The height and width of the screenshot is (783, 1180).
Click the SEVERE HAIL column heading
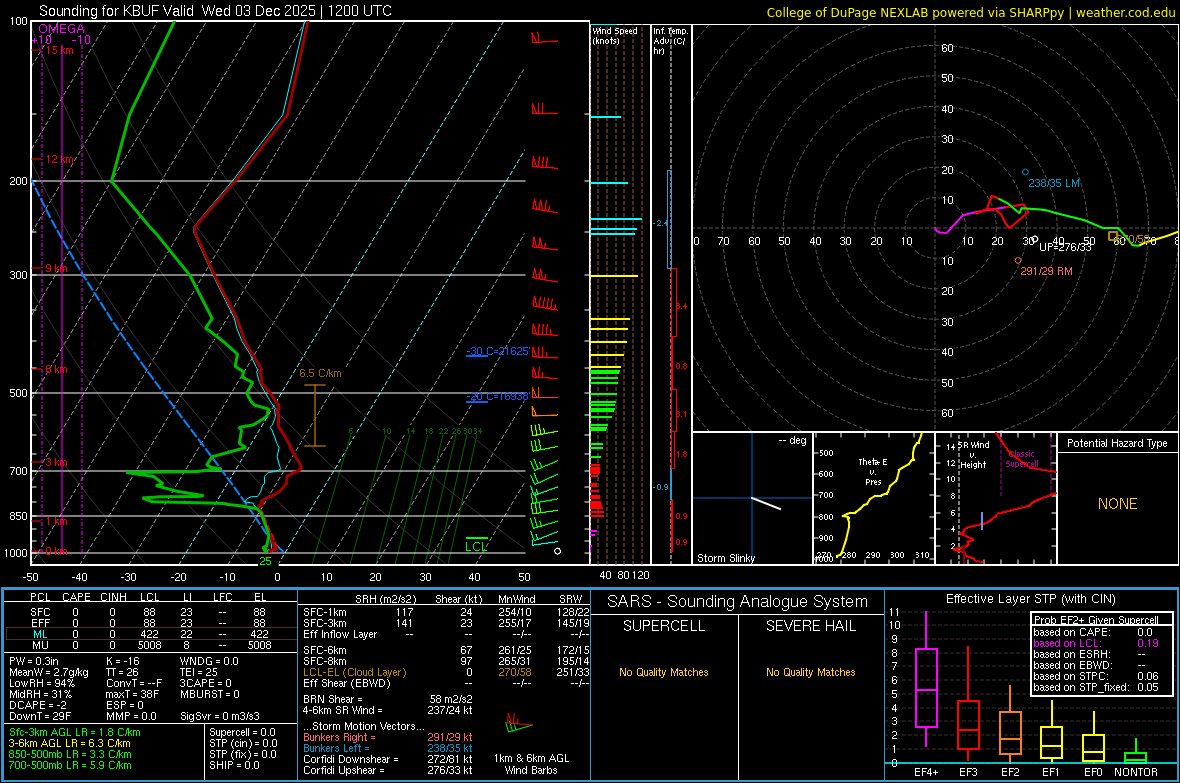(810, 626)
